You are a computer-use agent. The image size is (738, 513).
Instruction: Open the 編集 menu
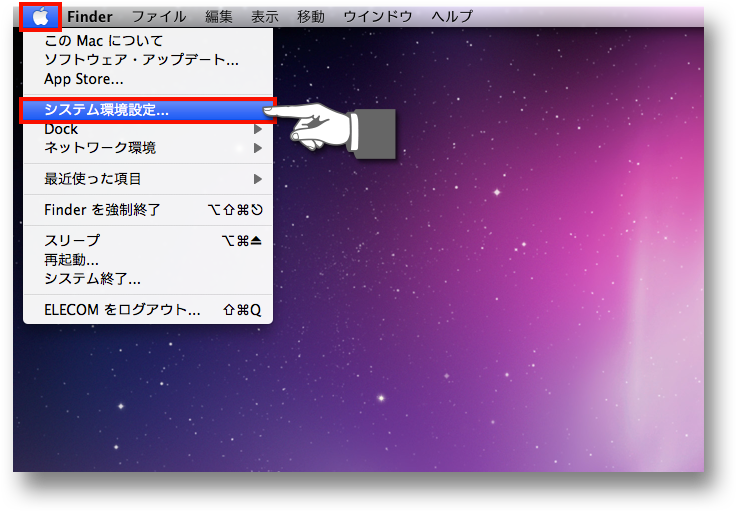point(219,17)
